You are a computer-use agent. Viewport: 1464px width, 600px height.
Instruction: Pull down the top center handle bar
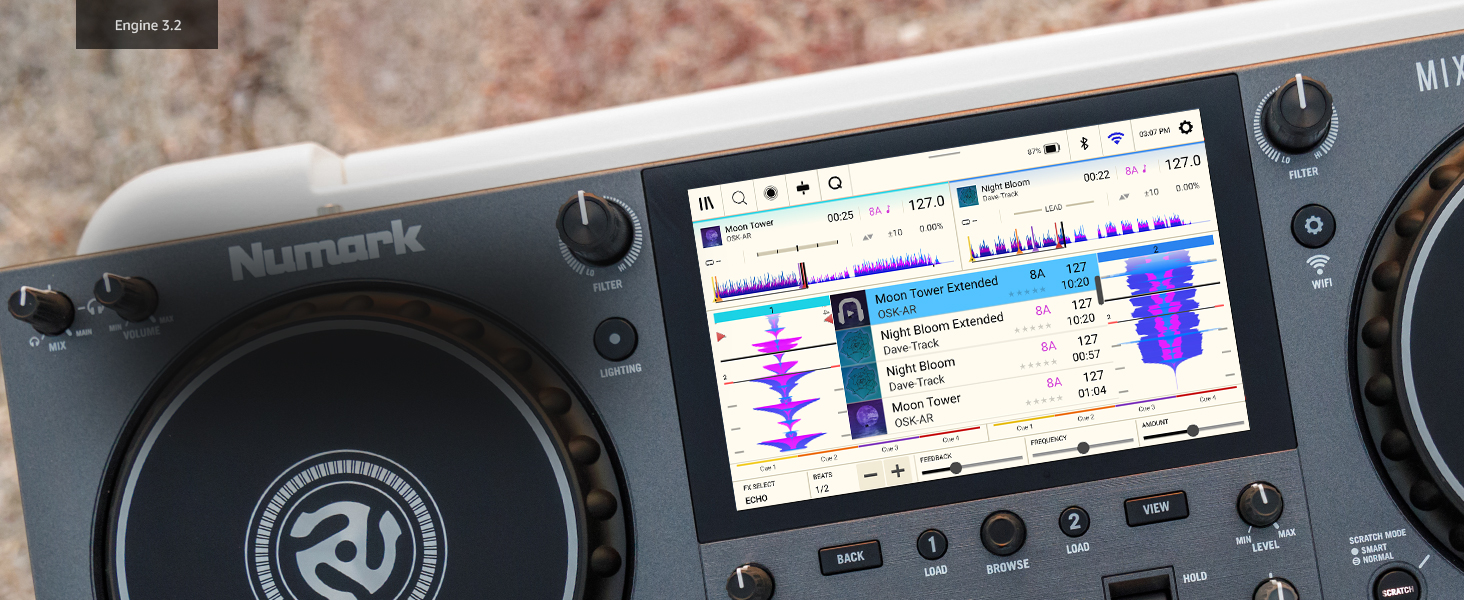[945, 157]
